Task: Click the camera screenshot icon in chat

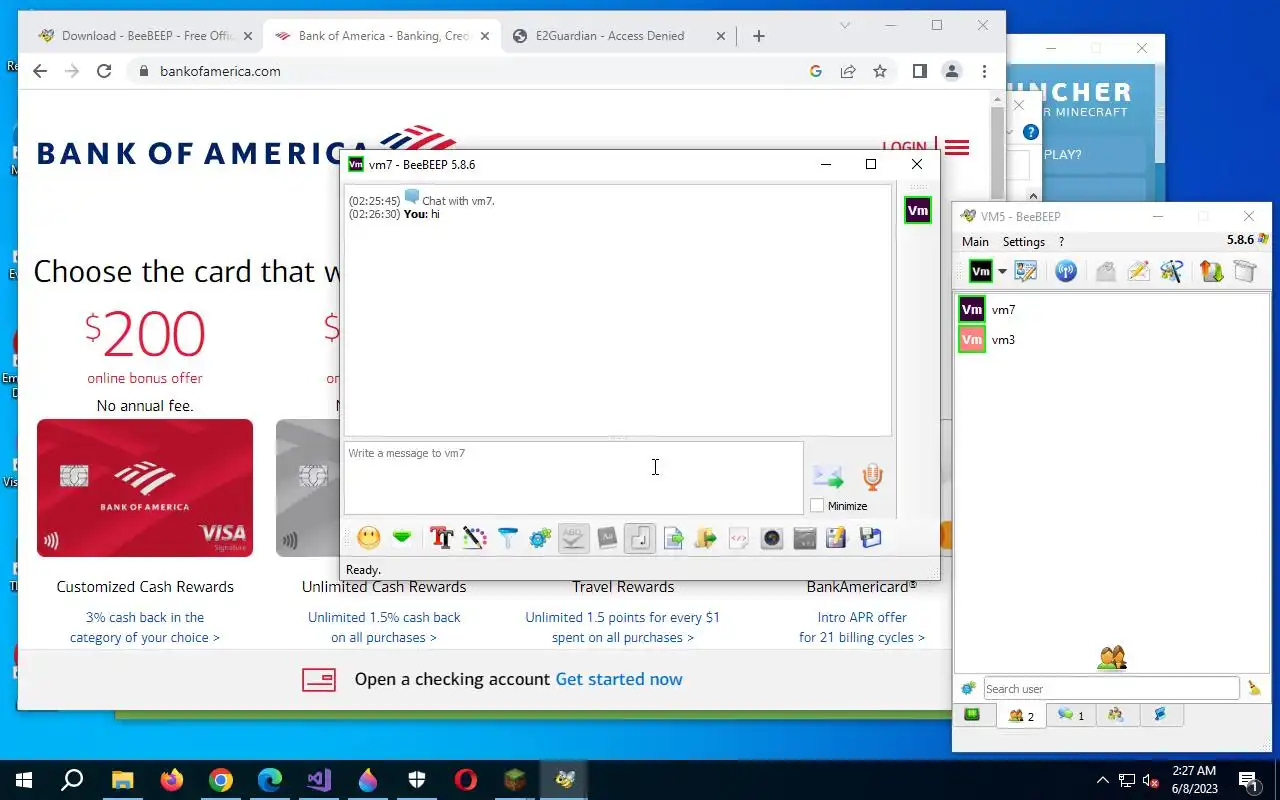Action: (772, 538)
